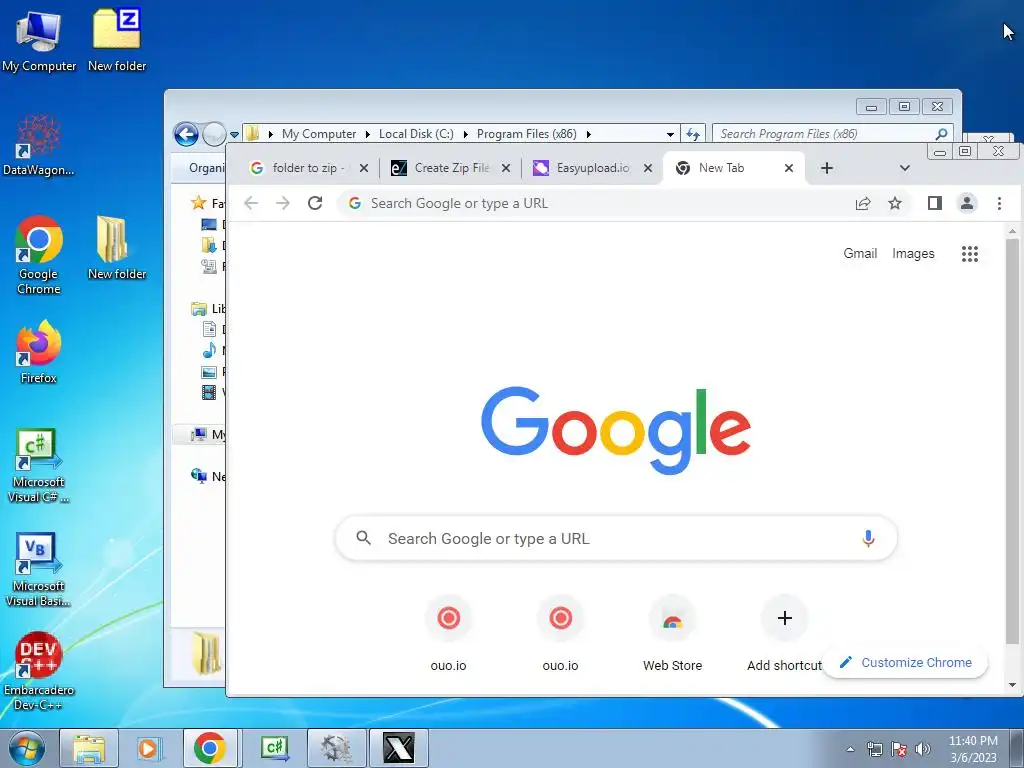The height and width of the screenshot is (768, 1024).
Task: Open Web Store shortcut
Action: 673,633
